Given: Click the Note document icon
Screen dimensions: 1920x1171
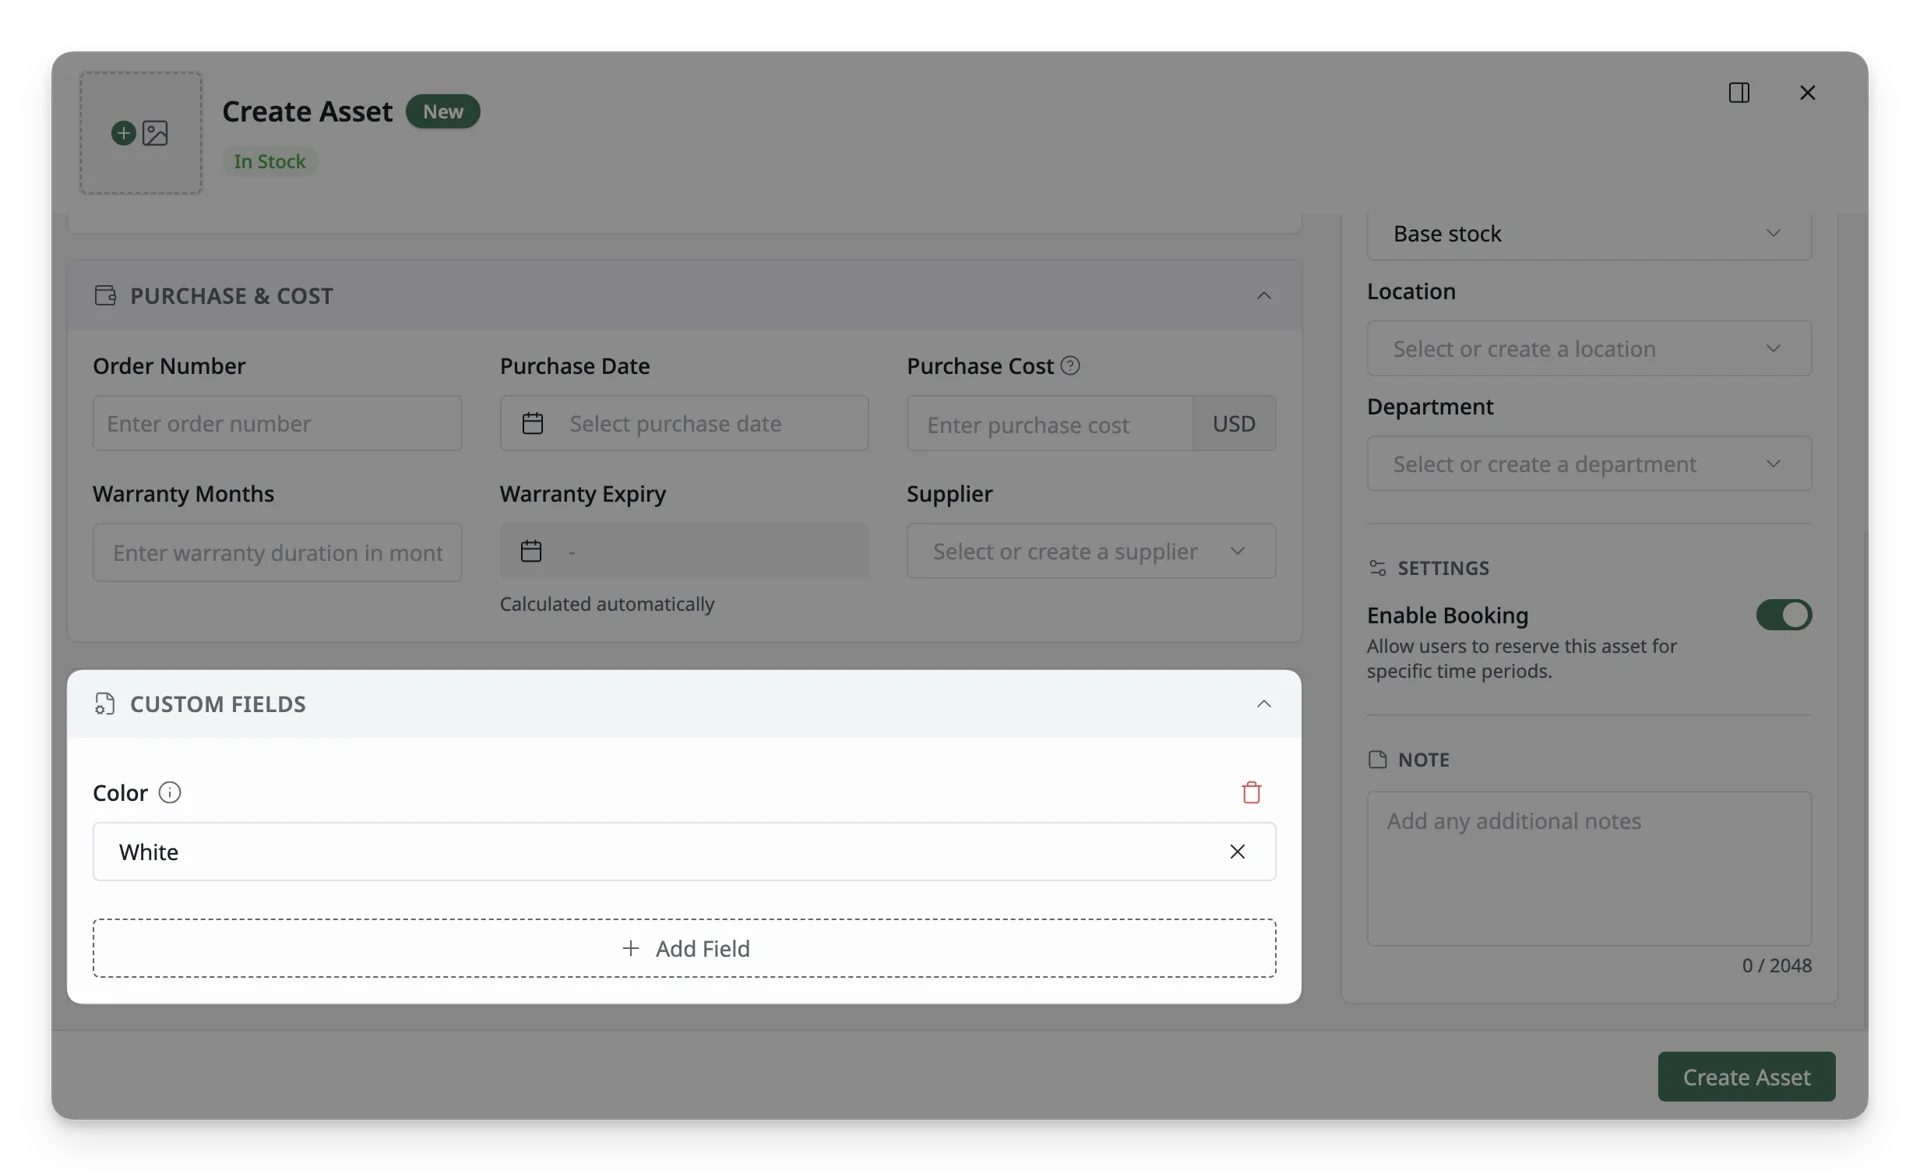Looking at the screenshot, I should click(x=1377, y=759).
